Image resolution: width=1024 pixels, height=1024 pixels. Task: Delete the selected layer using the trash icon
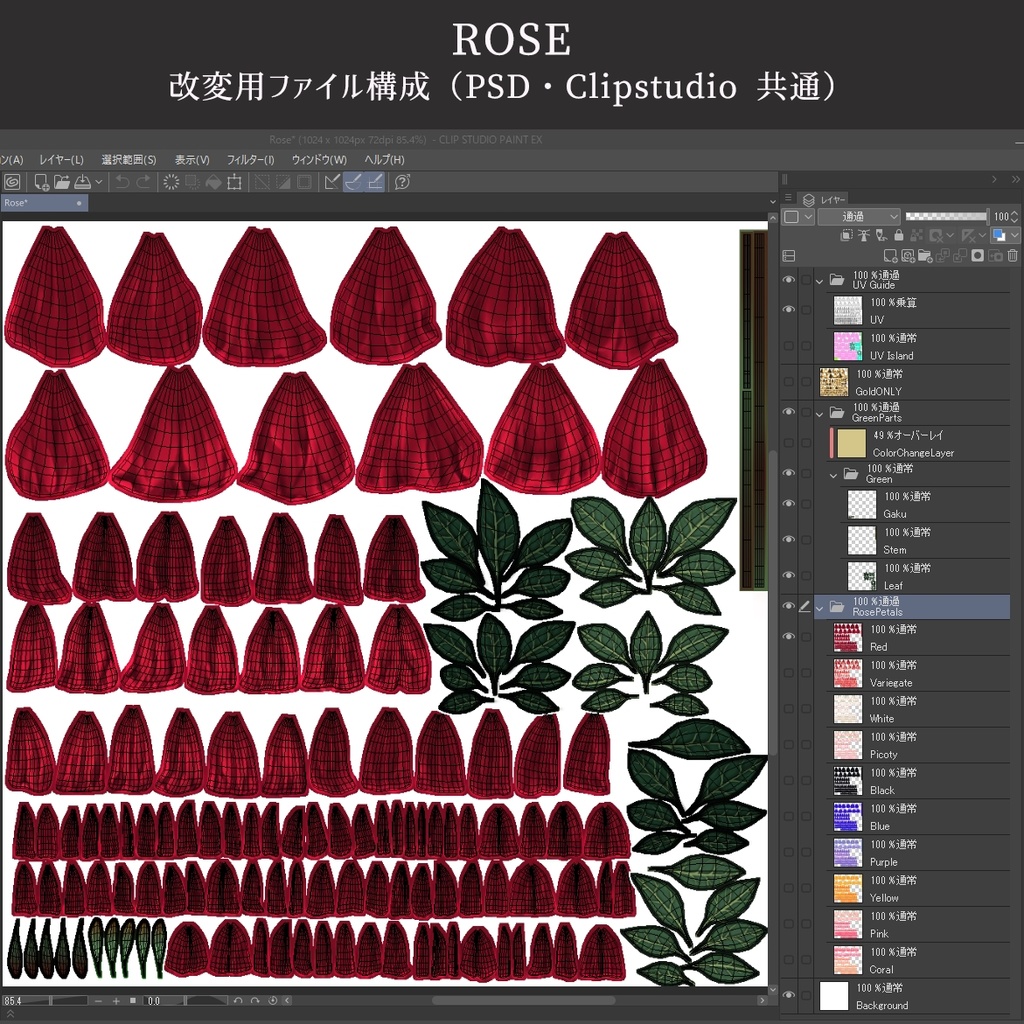[1012, 256]
